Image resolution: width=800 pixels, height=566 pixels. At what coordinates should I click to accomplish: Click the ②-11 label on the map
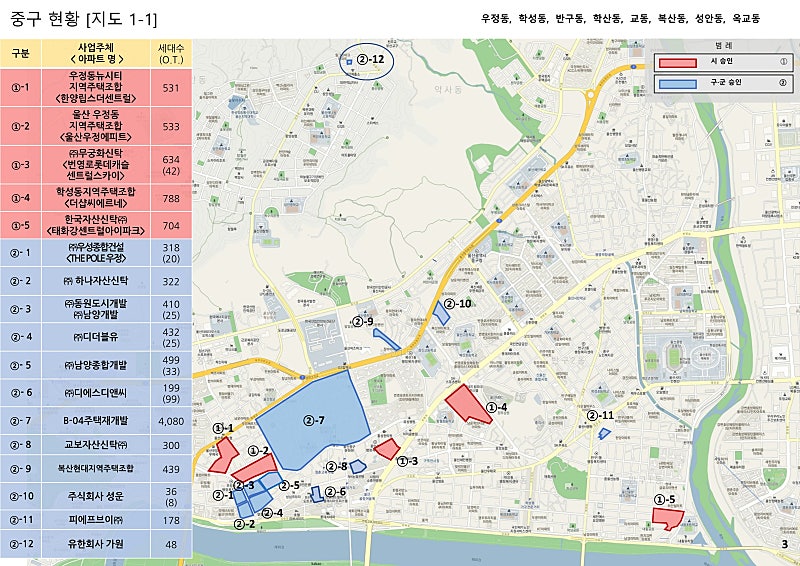pyautogui.click(x=600, y=415)
